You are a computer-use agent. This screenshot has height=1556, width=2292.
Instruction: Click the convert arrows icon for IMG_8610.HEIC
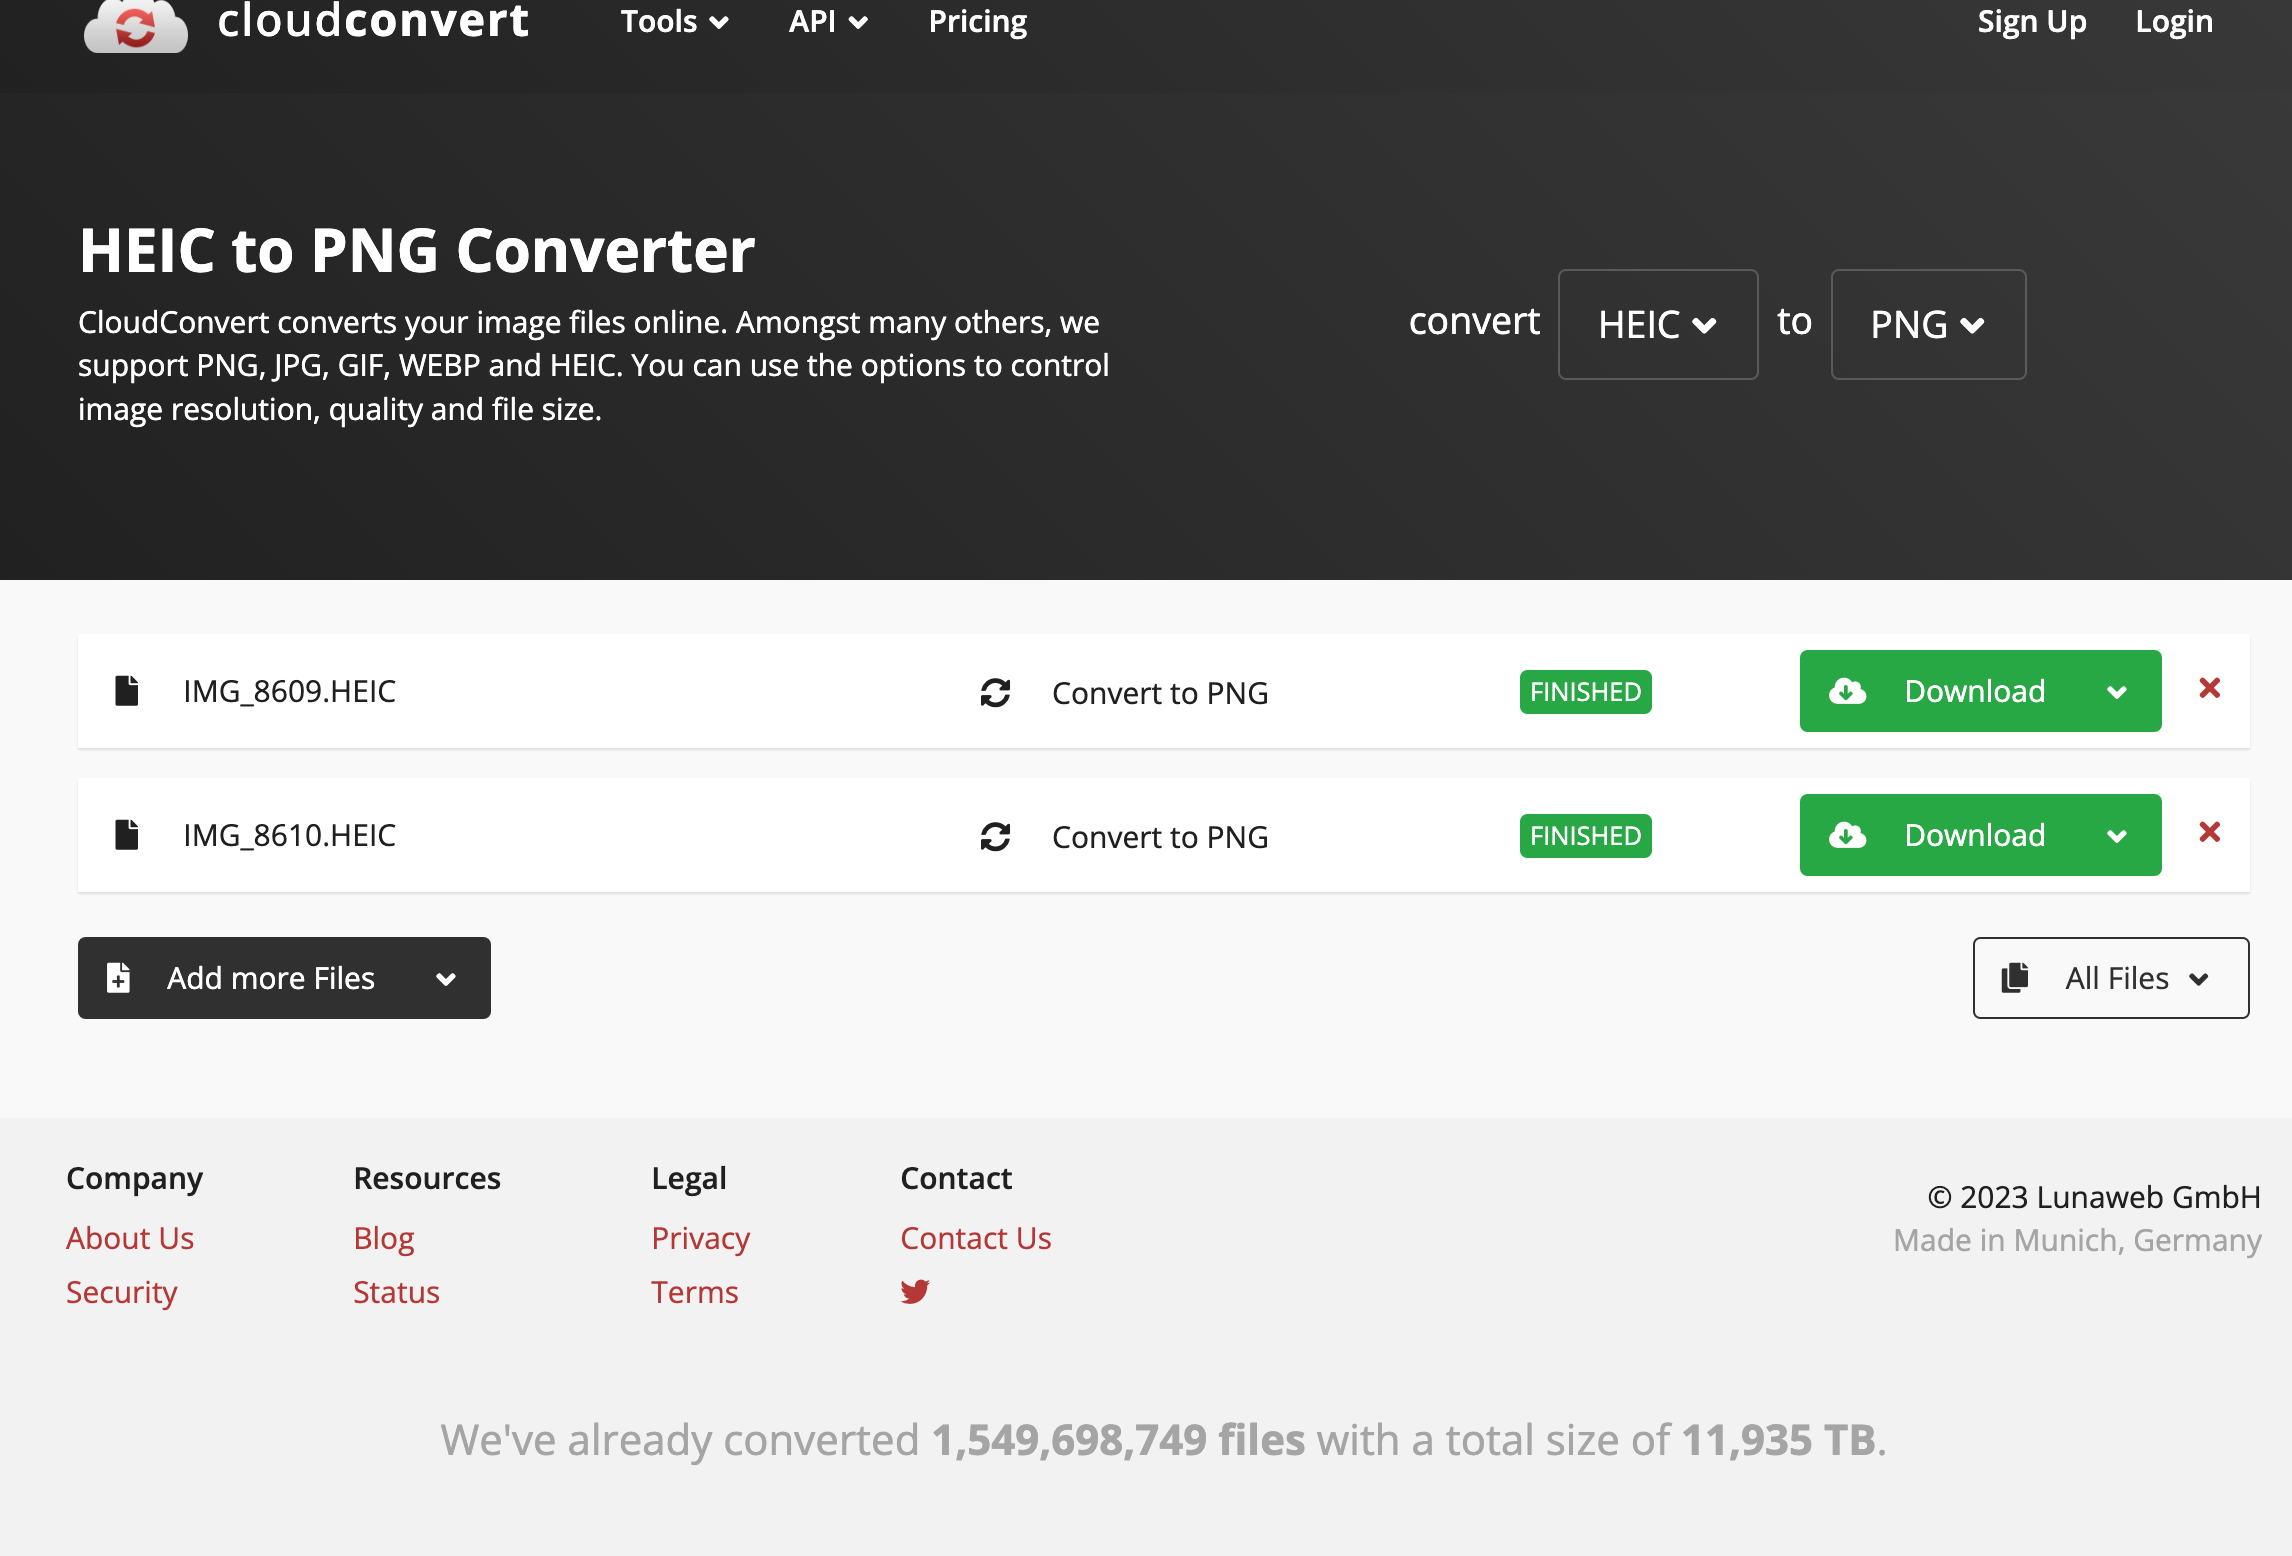pos(995,836)
